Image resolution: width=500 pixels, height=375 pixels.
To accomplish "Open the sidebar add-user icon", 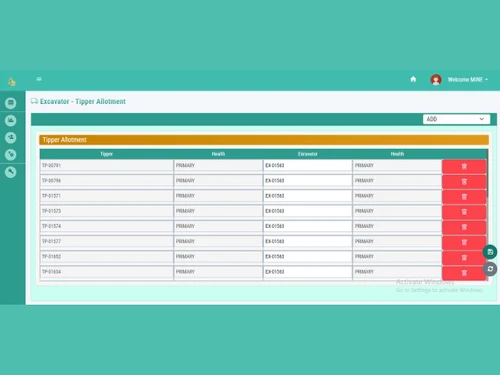I will coord(11,137).
